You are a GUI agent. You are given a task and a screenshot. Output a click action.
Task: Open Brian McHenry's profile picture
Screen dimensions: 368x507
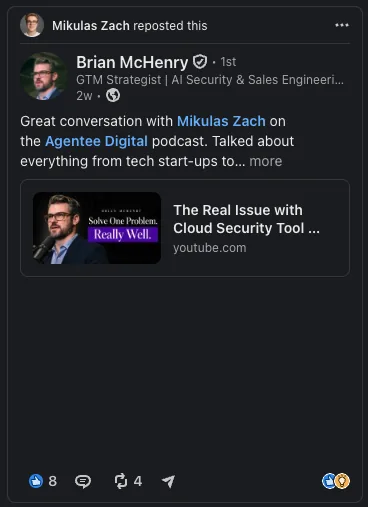click(x=44, y=76)
